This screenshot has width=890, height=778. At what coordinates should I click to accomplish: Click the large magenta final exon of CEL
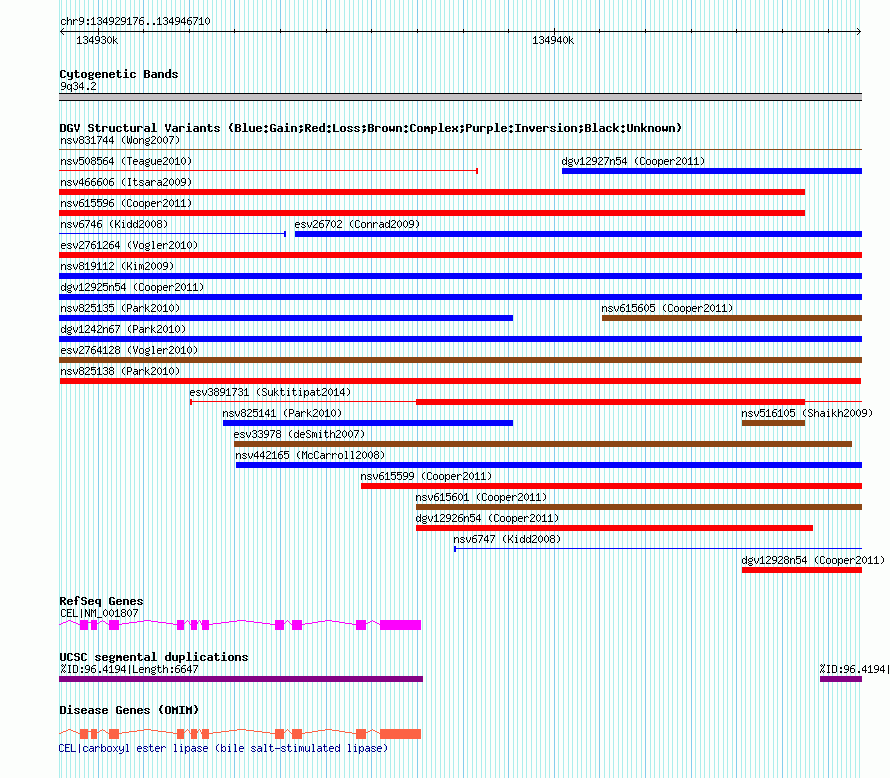tap(401, 625)
